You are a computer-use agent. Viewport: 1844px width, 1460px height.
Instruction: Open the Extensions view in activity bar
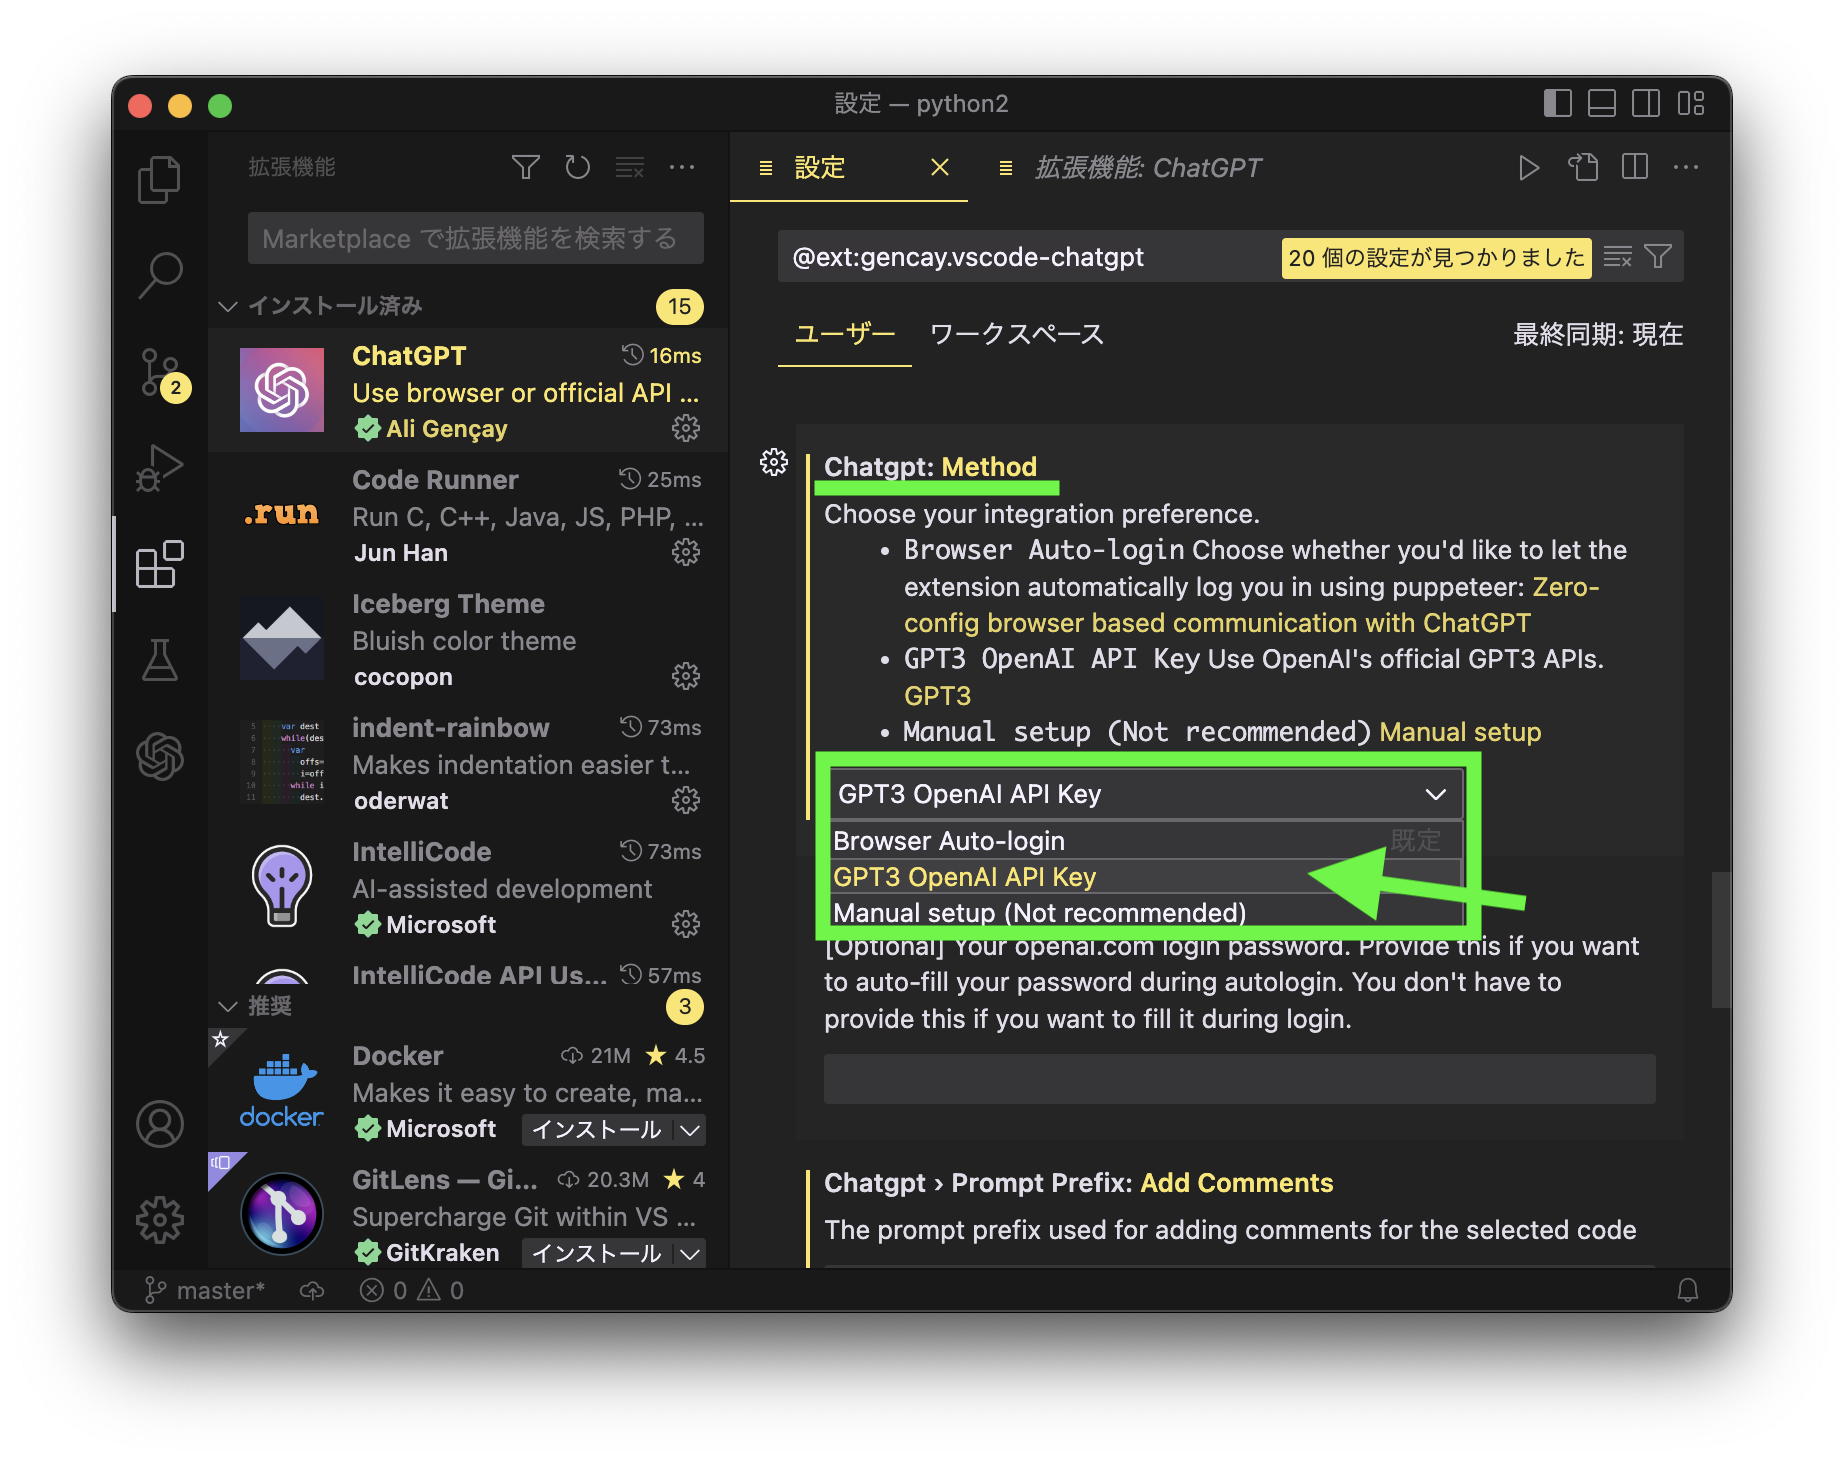[159, 564]
